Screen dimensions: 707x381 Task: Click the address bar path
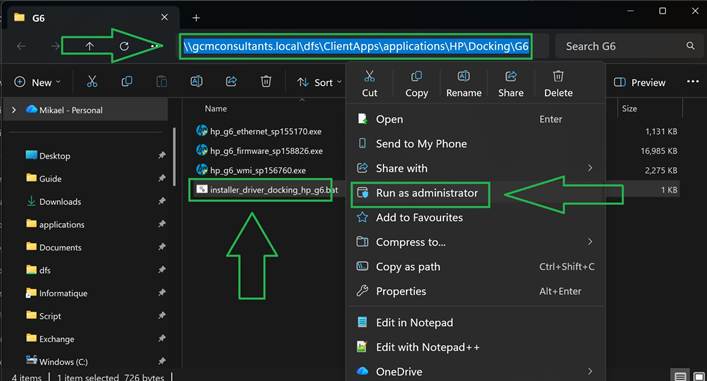[x=356, y=46]
